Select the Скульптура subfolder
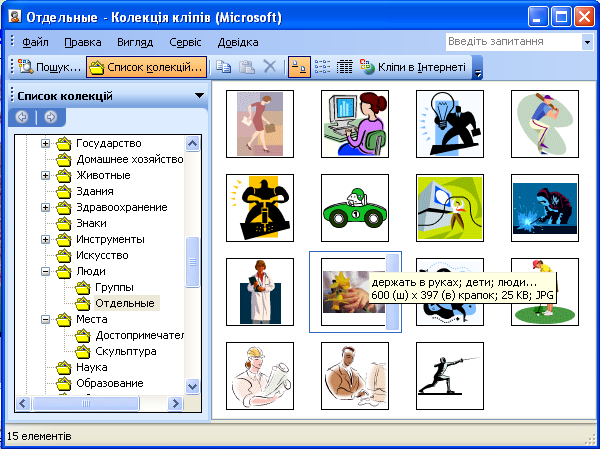600x449 pixels. (116, 351)
